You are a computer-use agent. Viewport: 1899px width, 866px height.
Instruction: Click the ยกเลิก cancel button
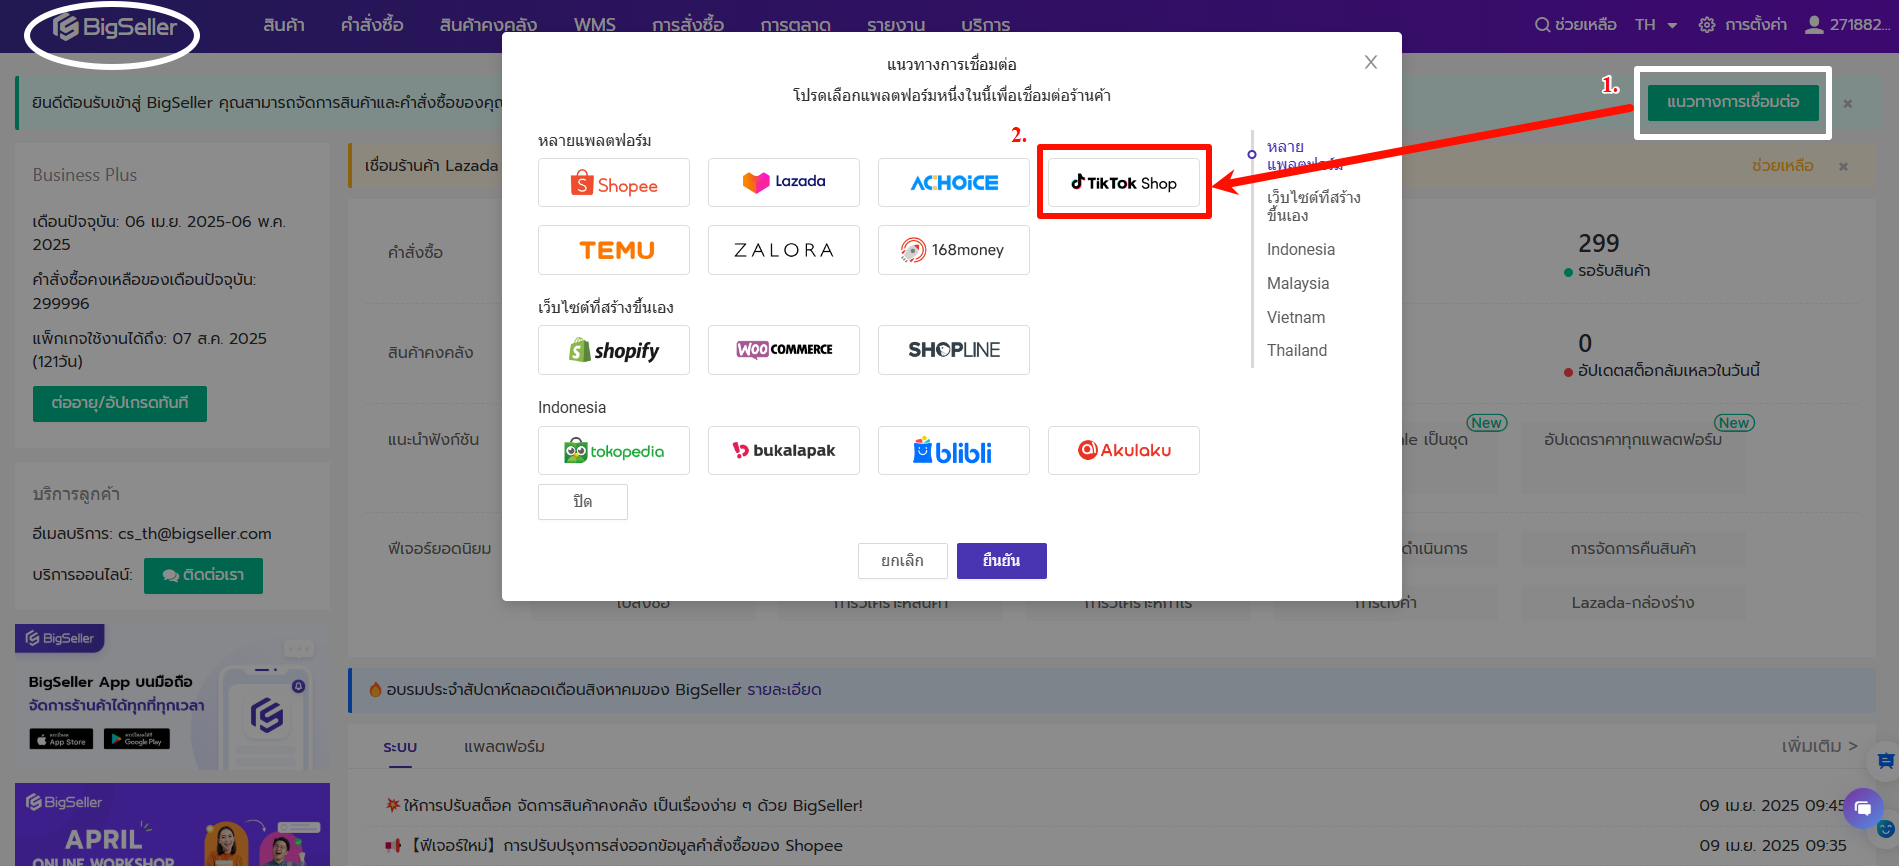[x=902, y=561]
